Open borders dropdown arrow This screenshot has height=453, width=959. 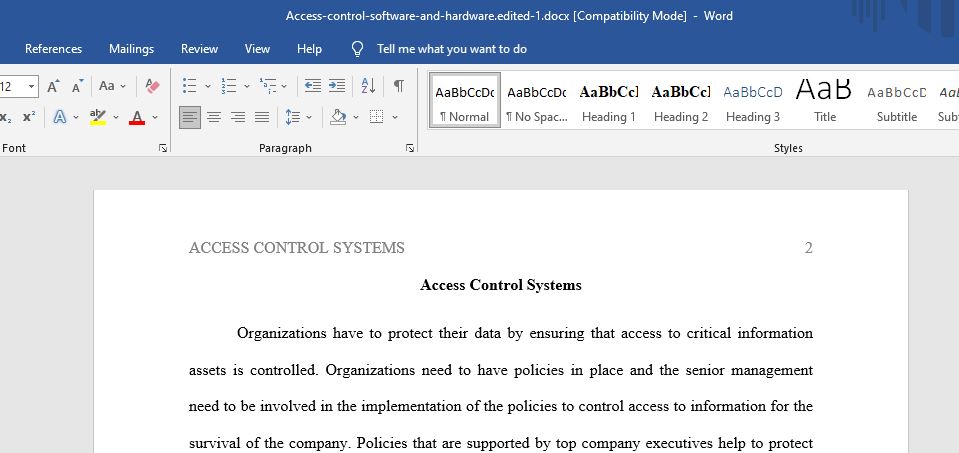coord(394,117)
